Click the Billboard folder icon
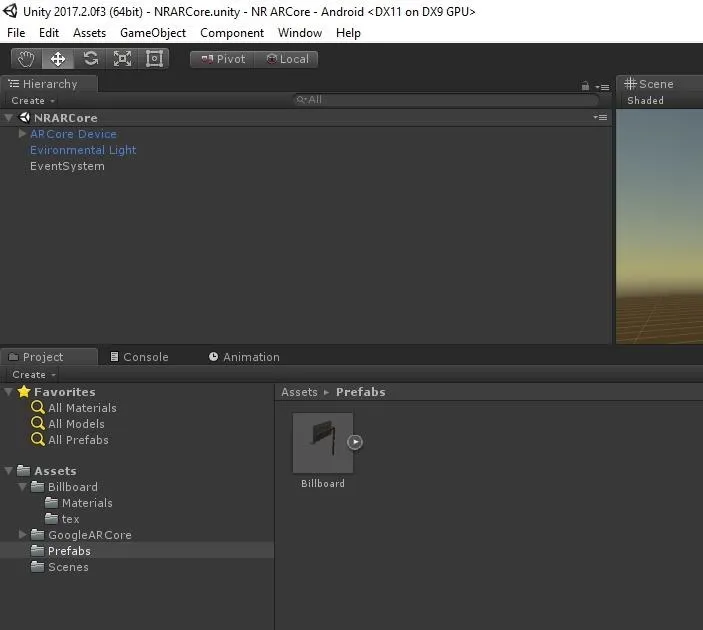This screenshot has height=630, width=703. (37, 487)
